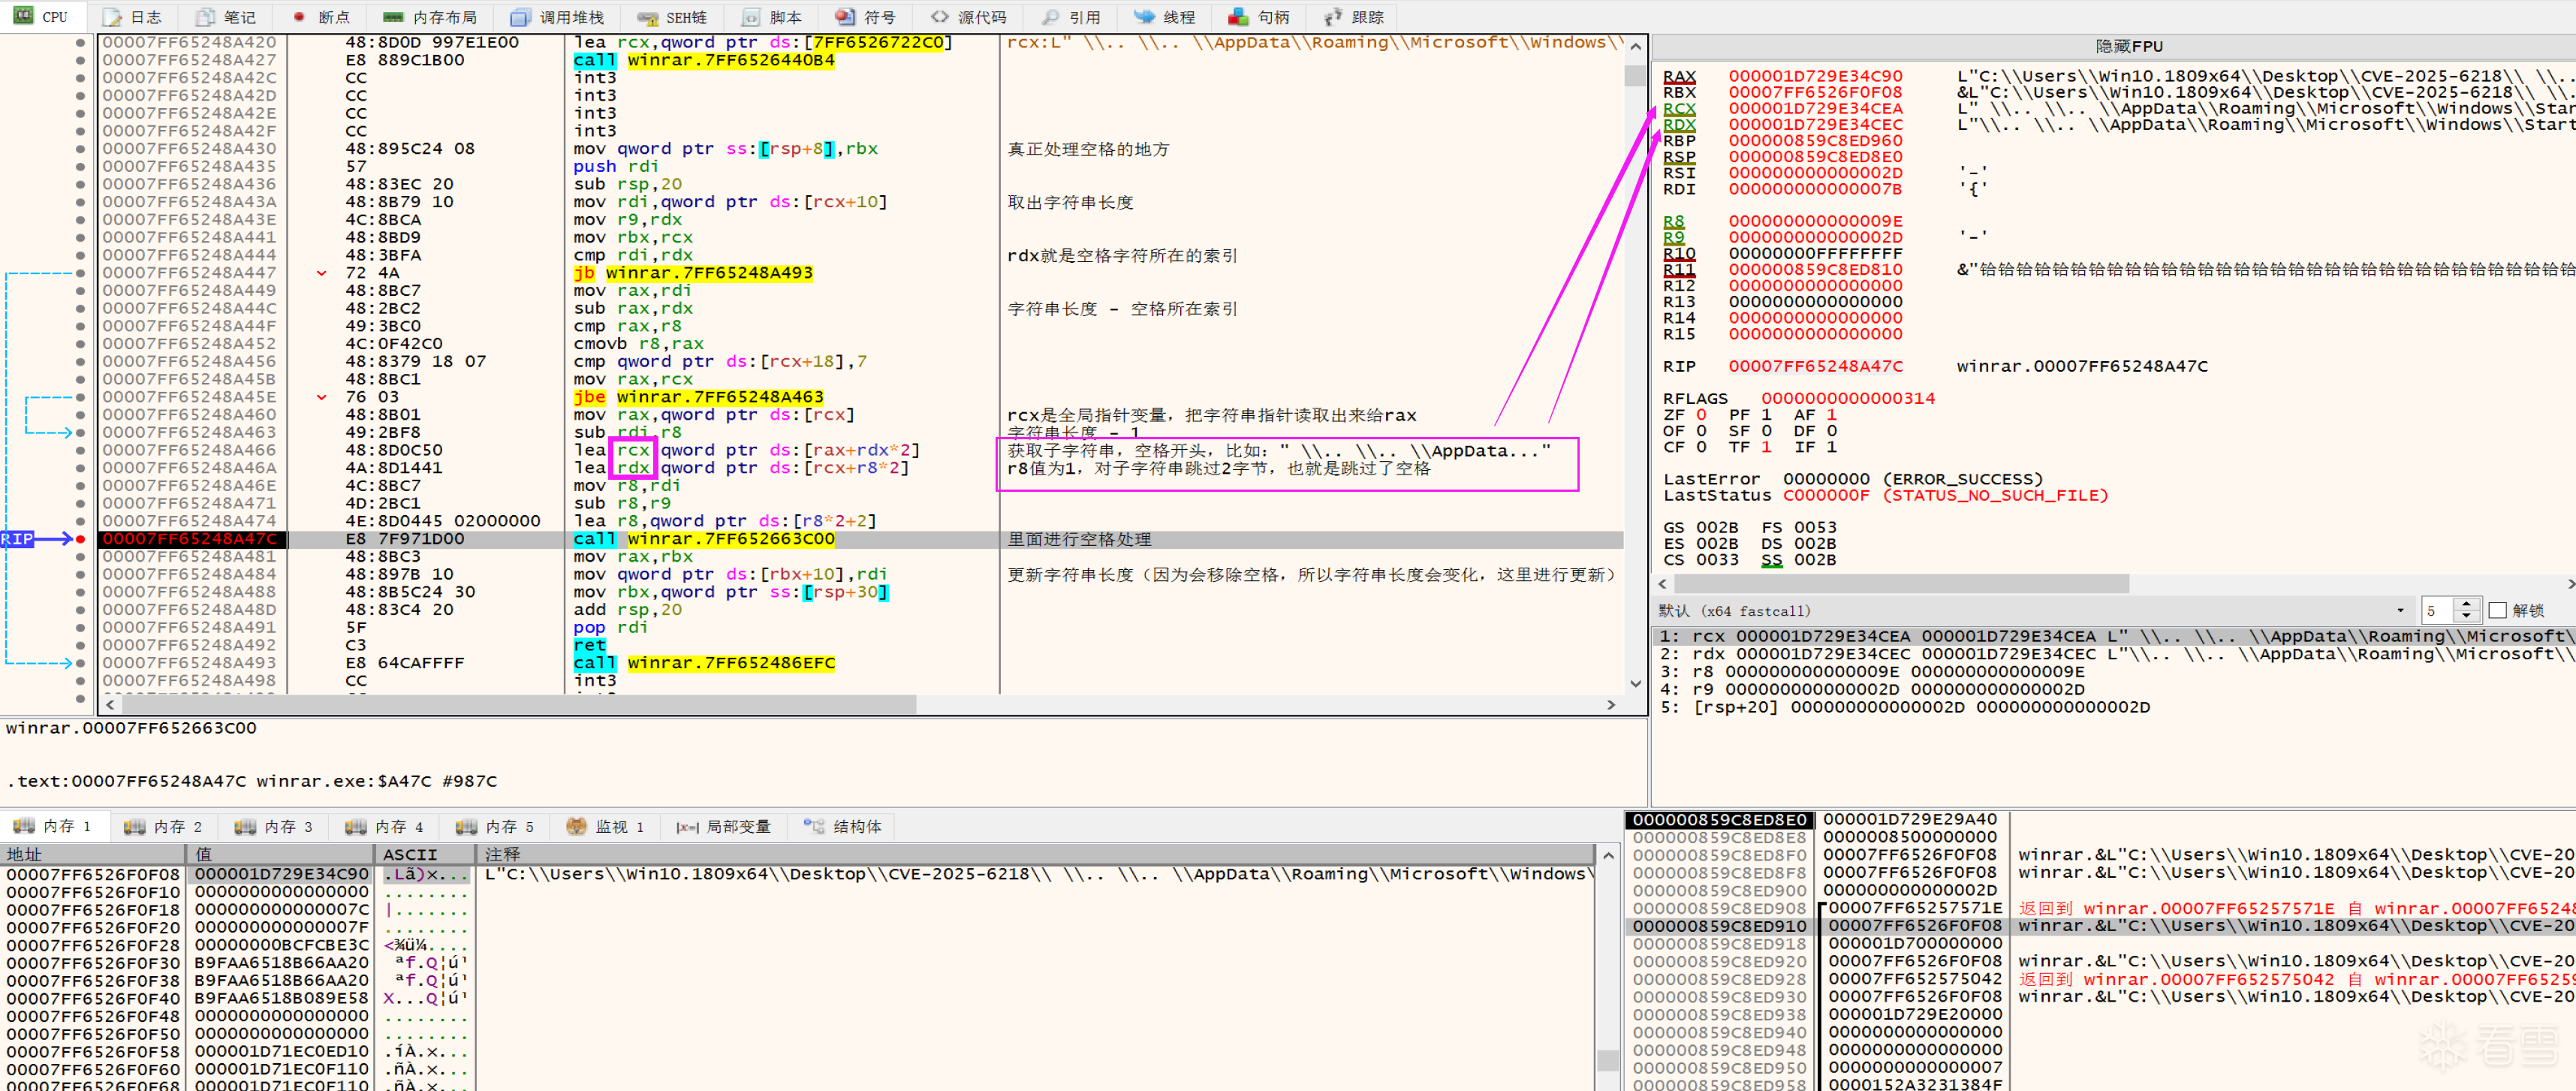Click the SEH链 icon
This screenshot has width=2576, height=1091.
[x=647, y=17]
